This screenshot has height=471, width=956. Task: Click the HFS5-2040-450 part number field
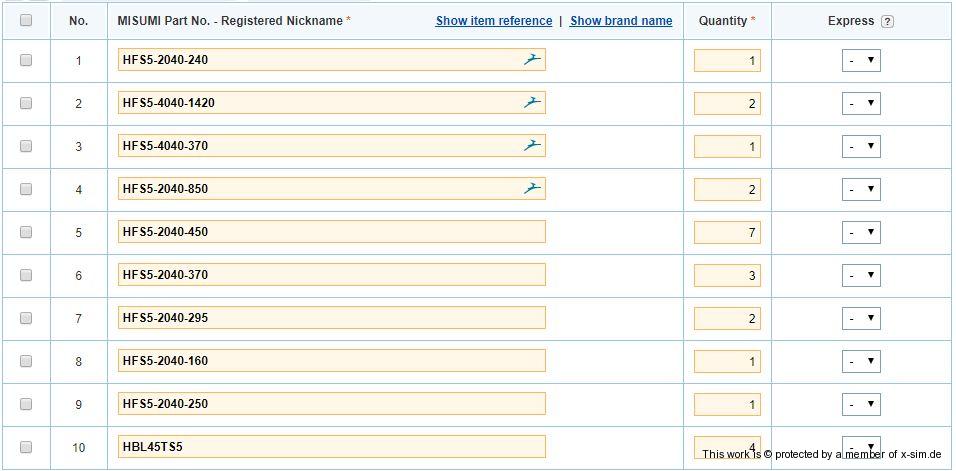click(x=331, y=232)
